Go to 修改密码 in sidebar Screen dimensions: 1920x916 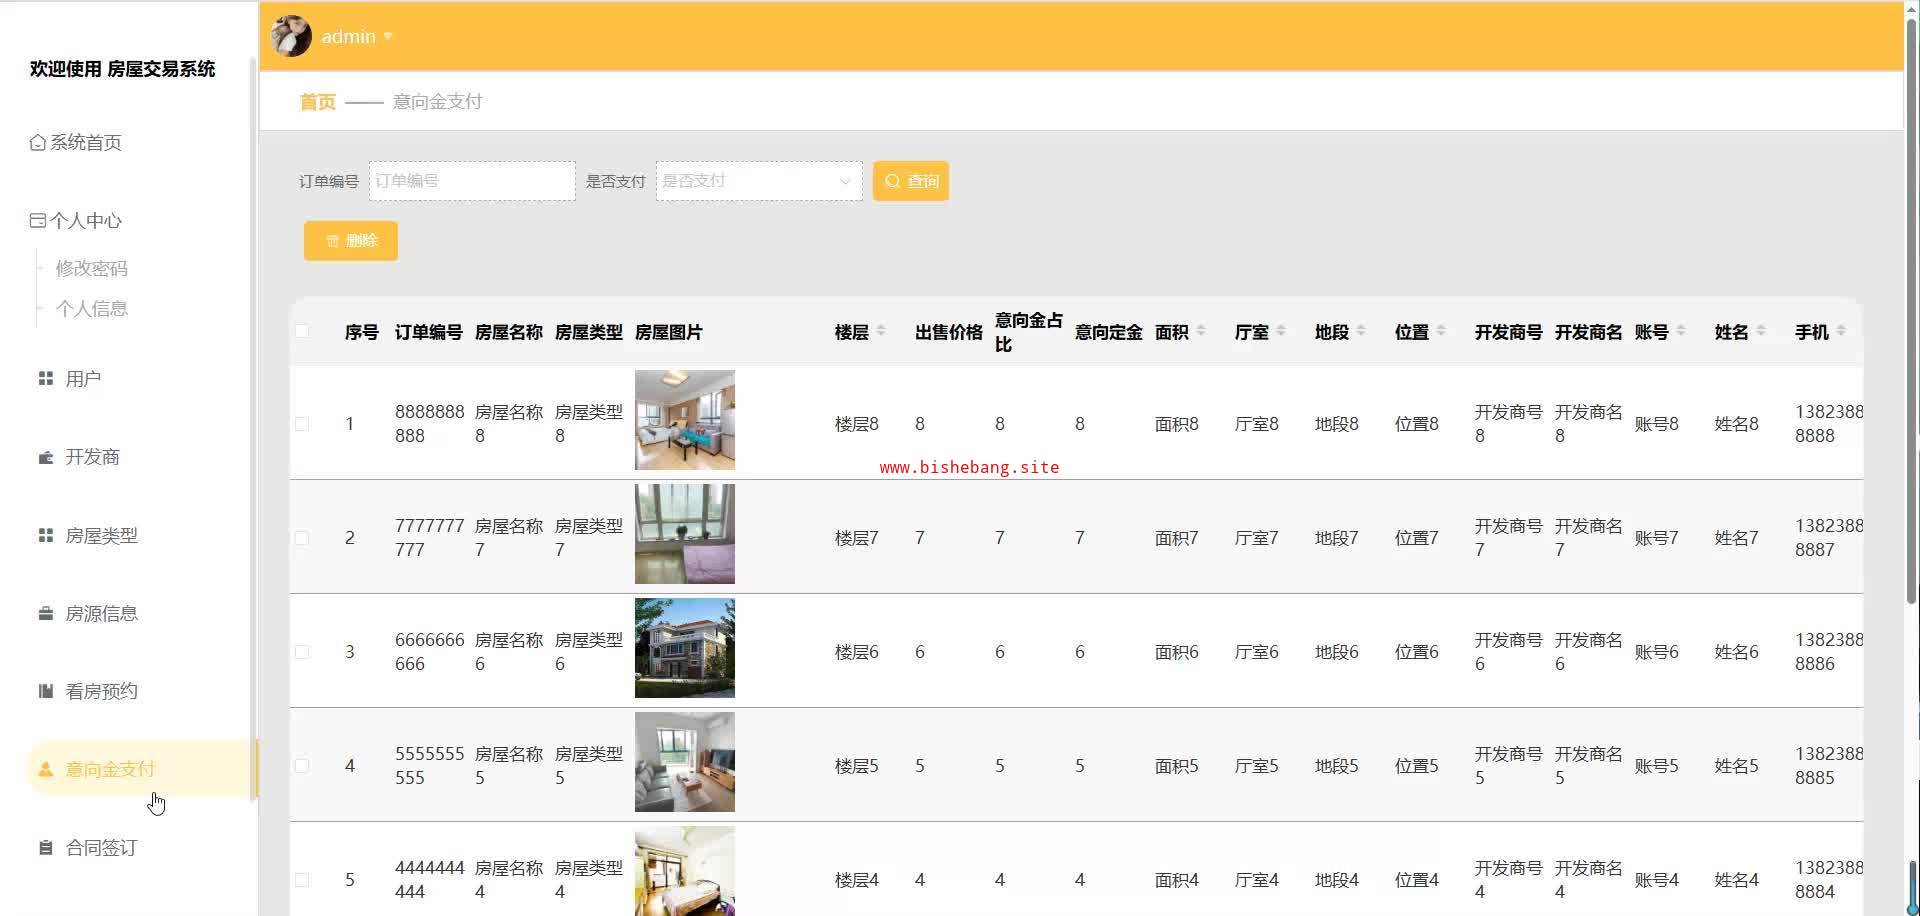tap(92, 269)
